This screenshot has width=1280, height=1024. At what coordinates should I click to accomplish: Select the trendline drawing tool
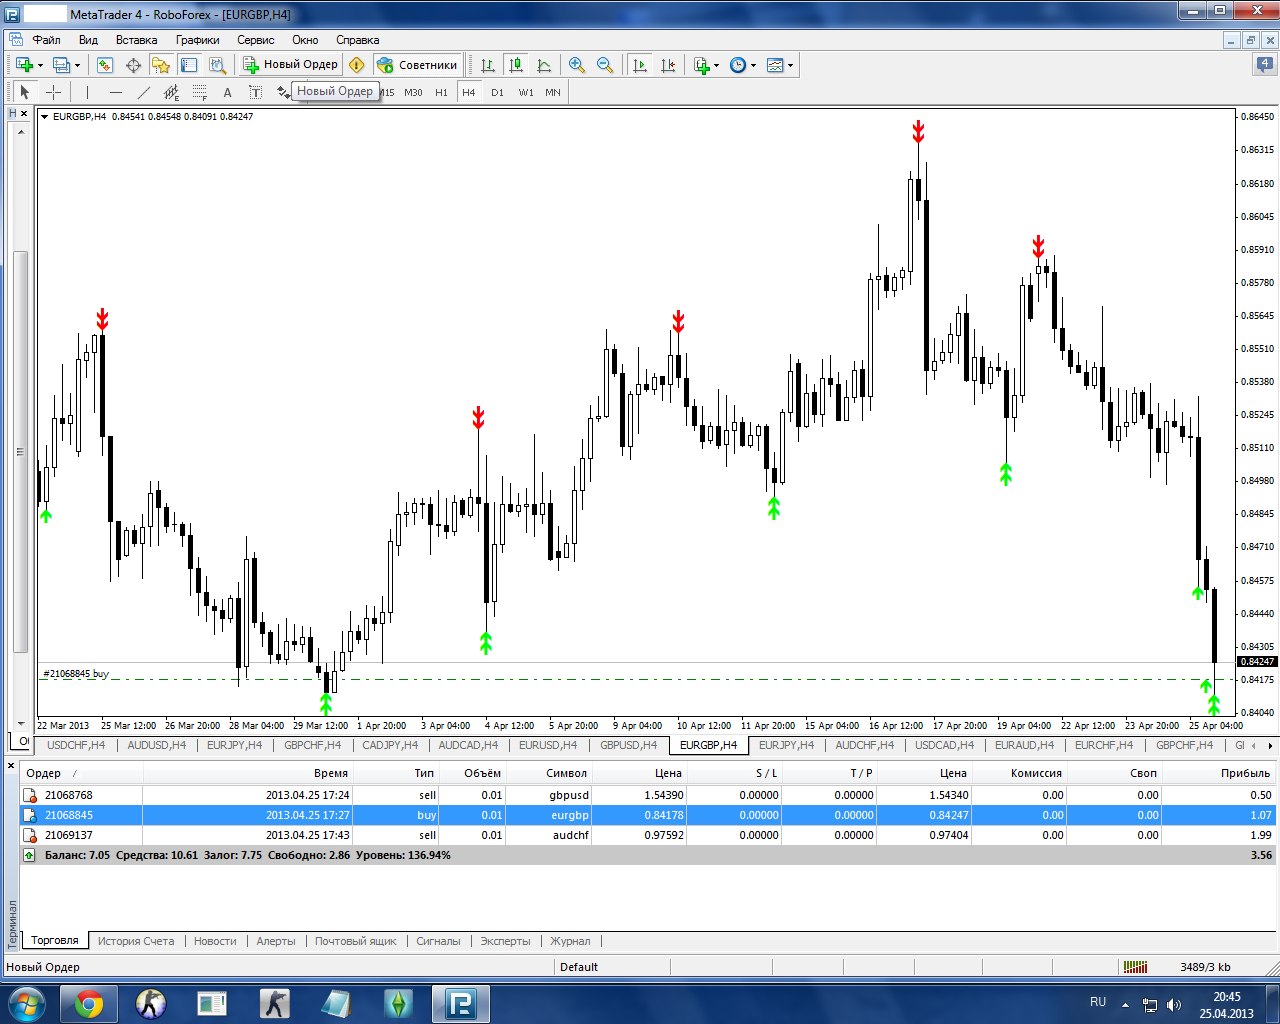pos(143,92)
